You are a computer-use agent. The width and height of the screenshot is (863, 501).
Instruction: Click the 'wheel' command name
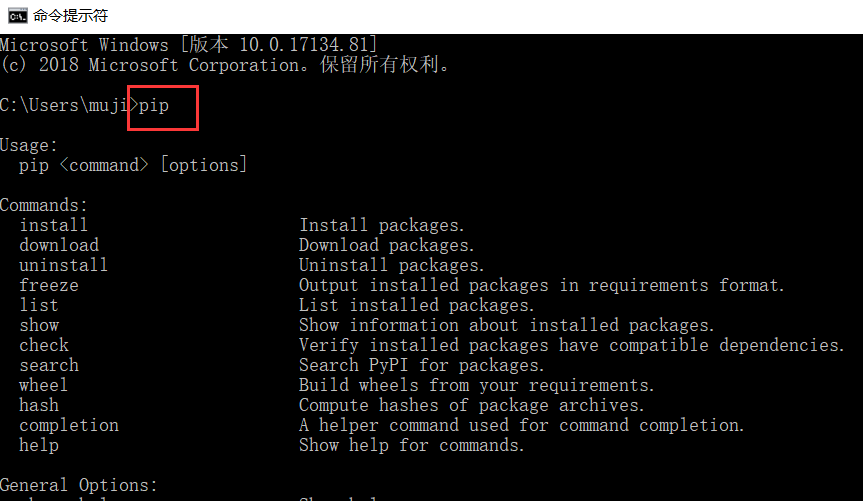point(43,385)
